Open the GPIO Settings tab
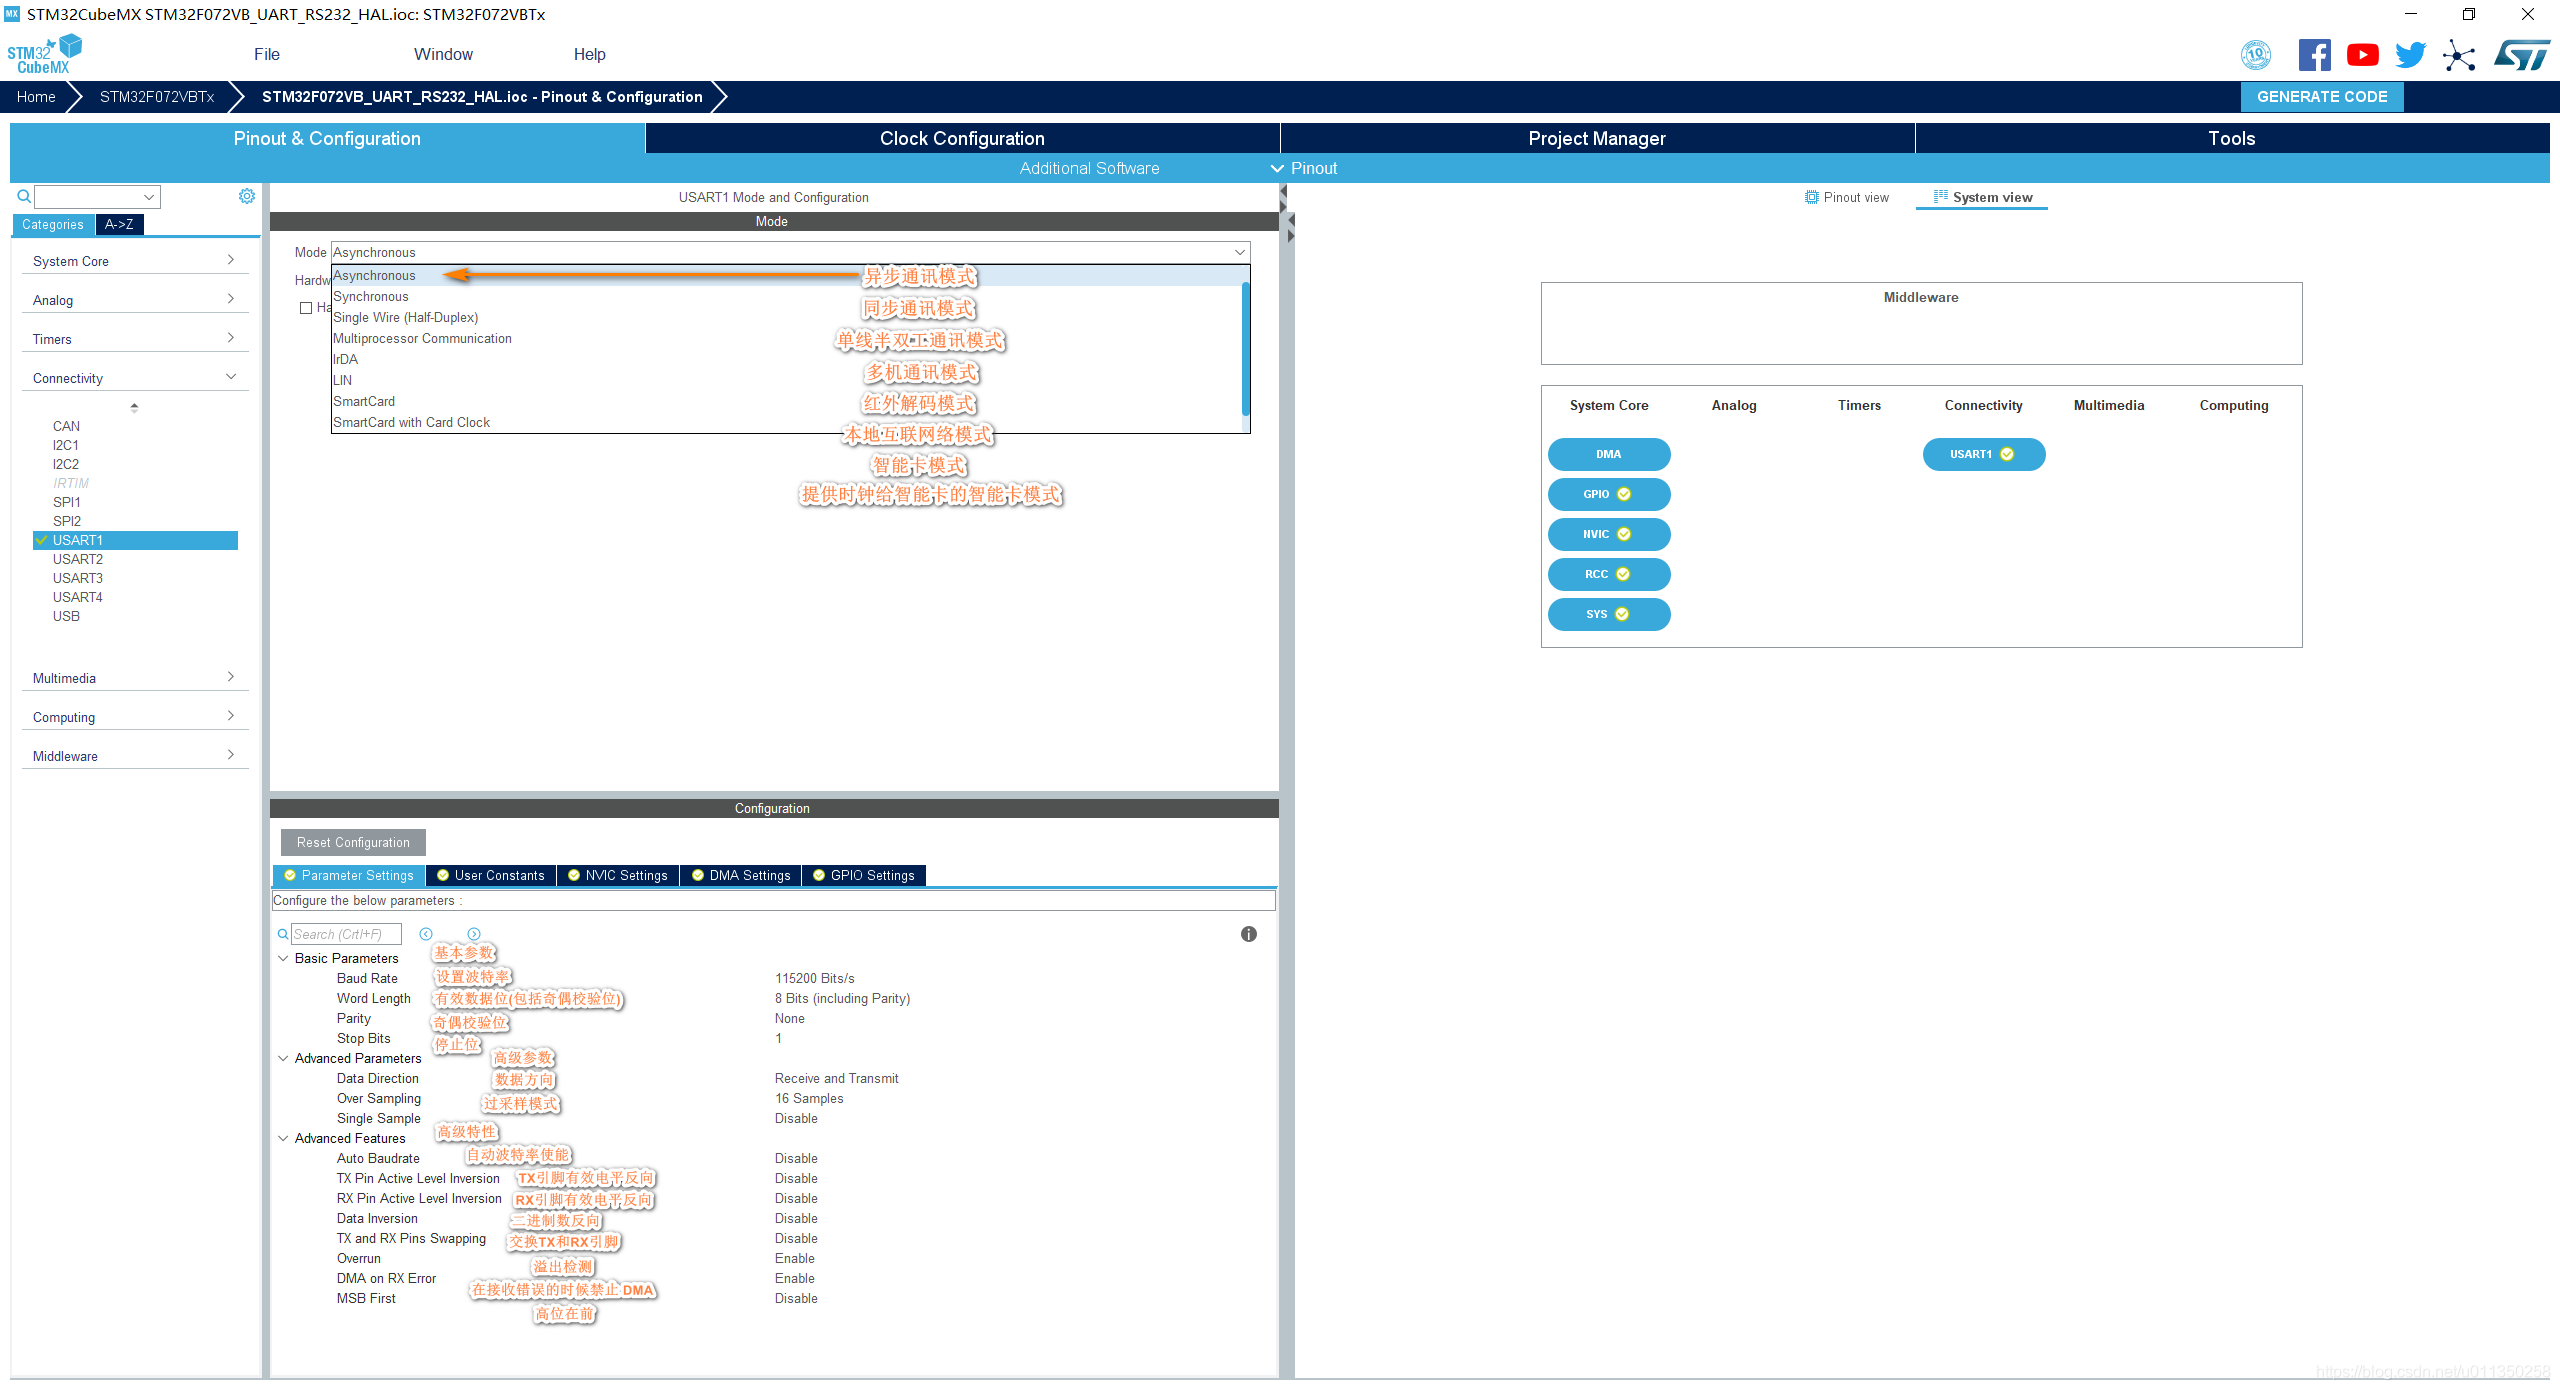Image resolution: width=2560 pixels, height=1390 pixels. click(x=864, y=875)
